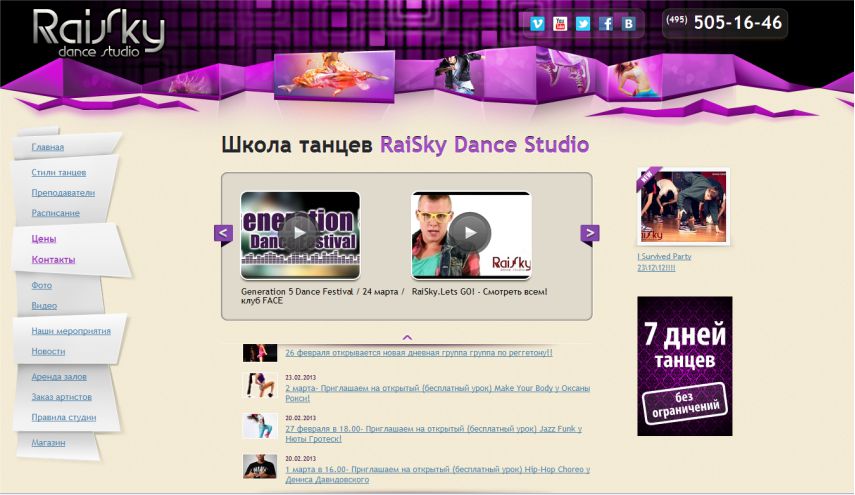Screen dimensions: 855x495
Task: Open the VKontakte social icon
Action: 629,23
